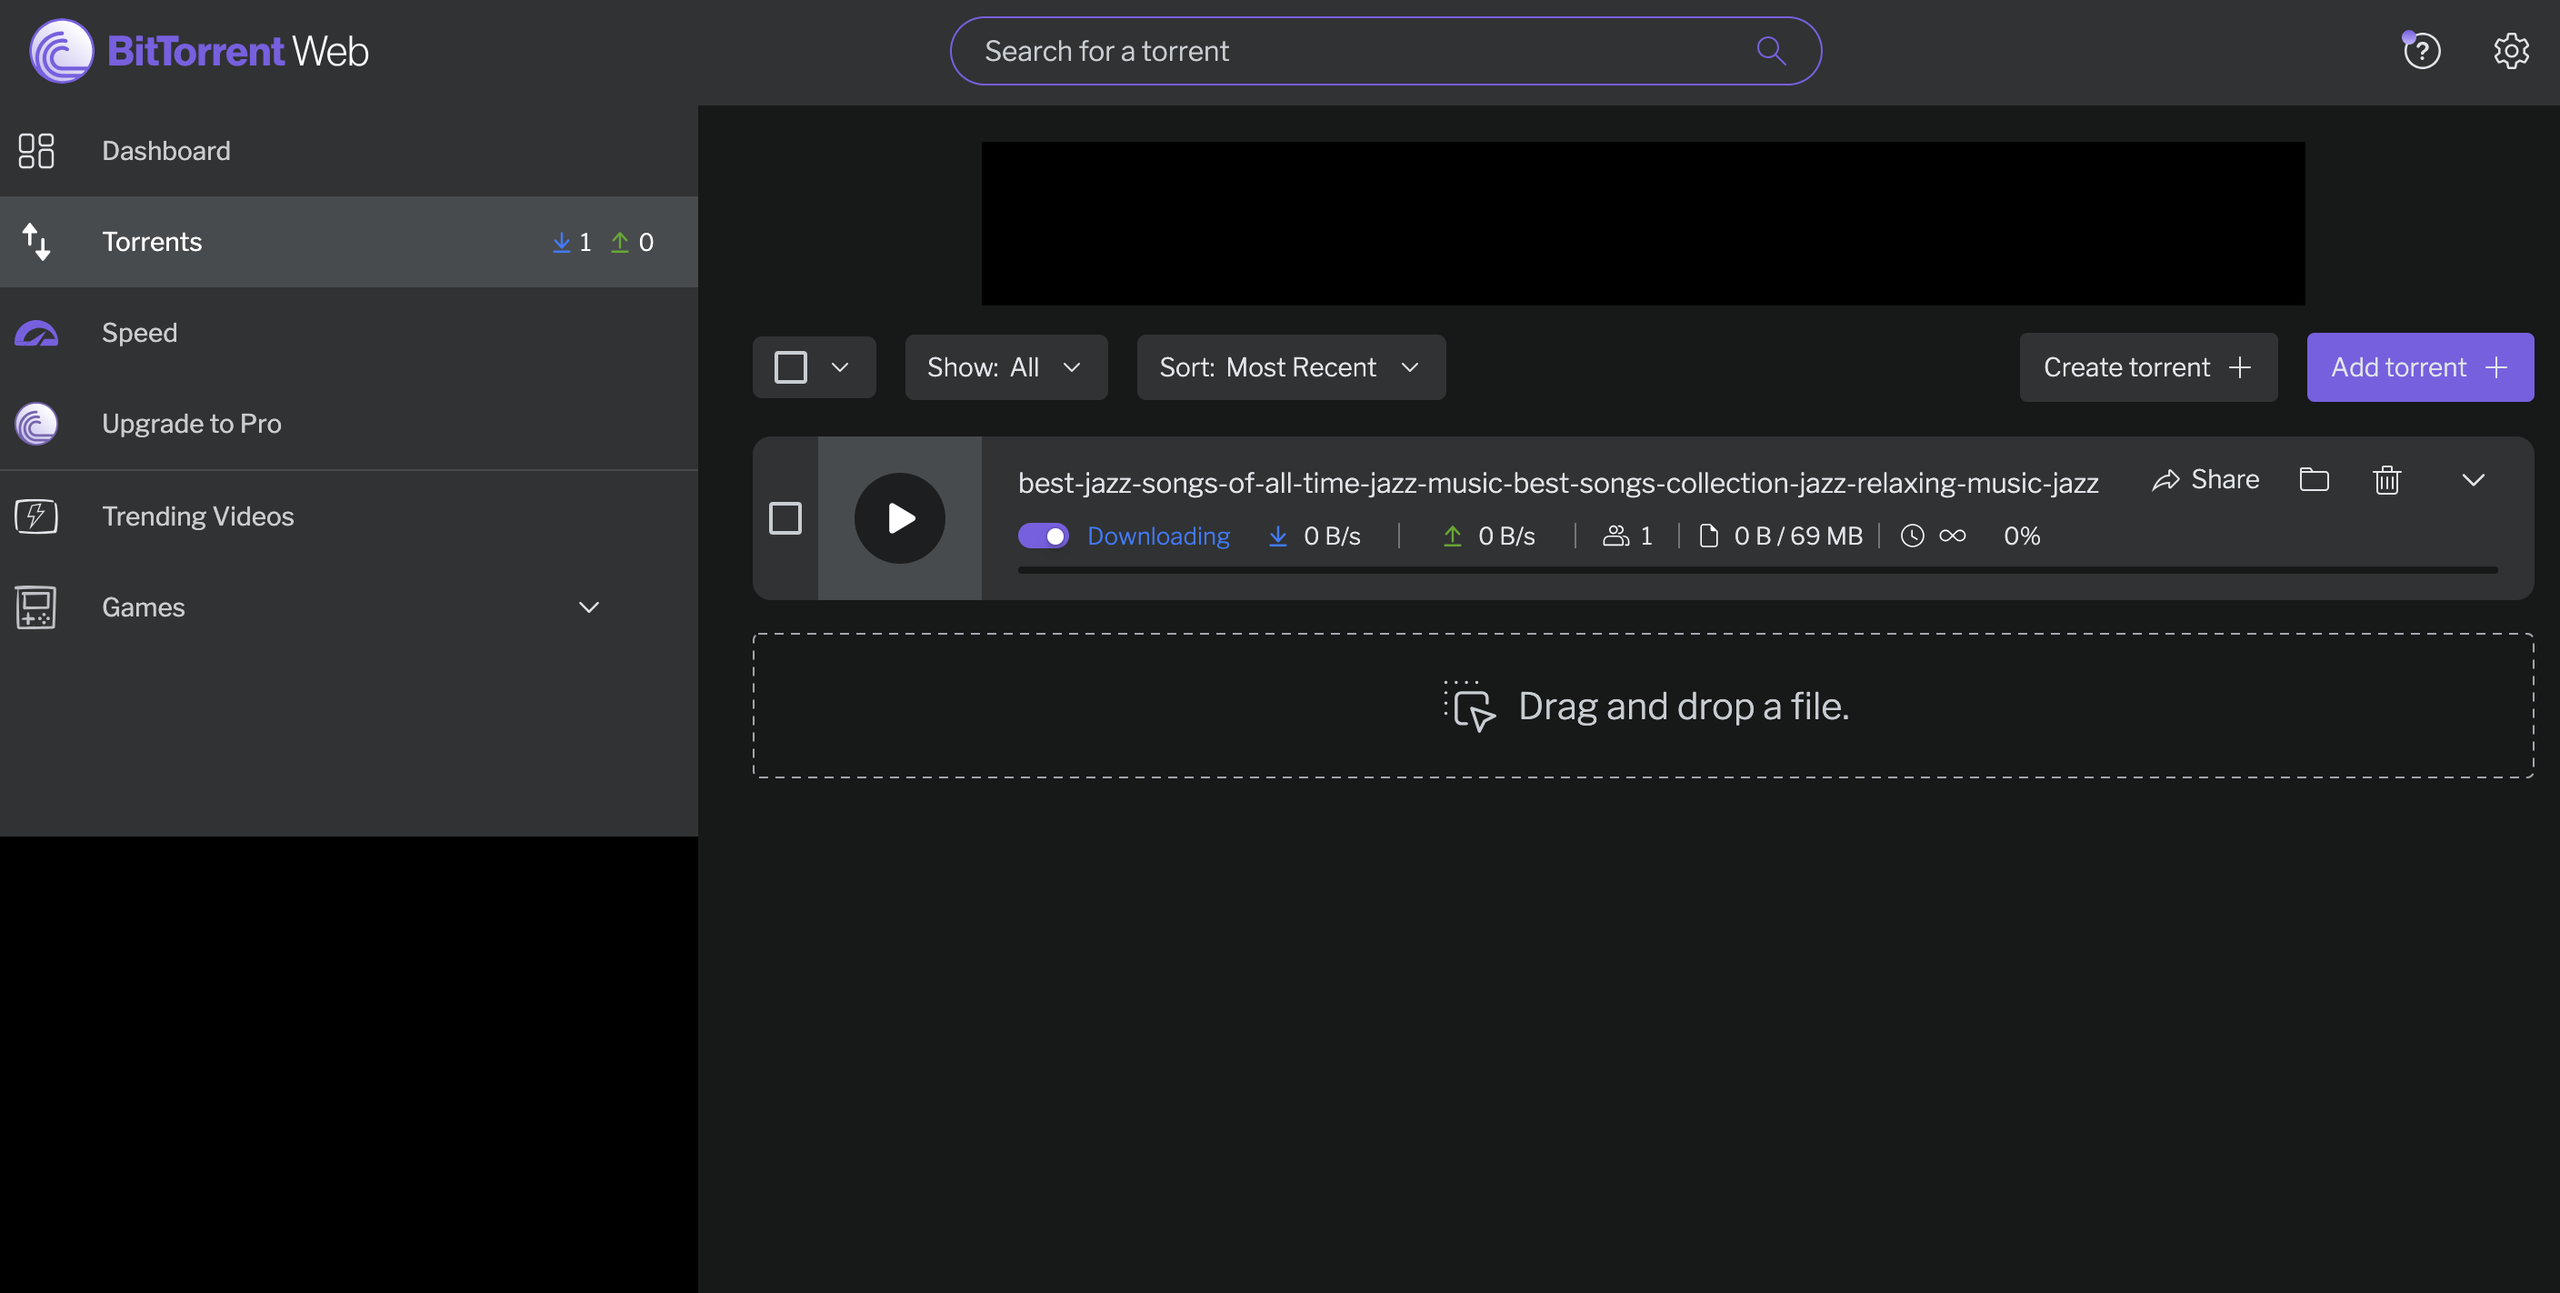Click the help question mark icon
Screen dimensions: 2560x1293
[2421, 51]
